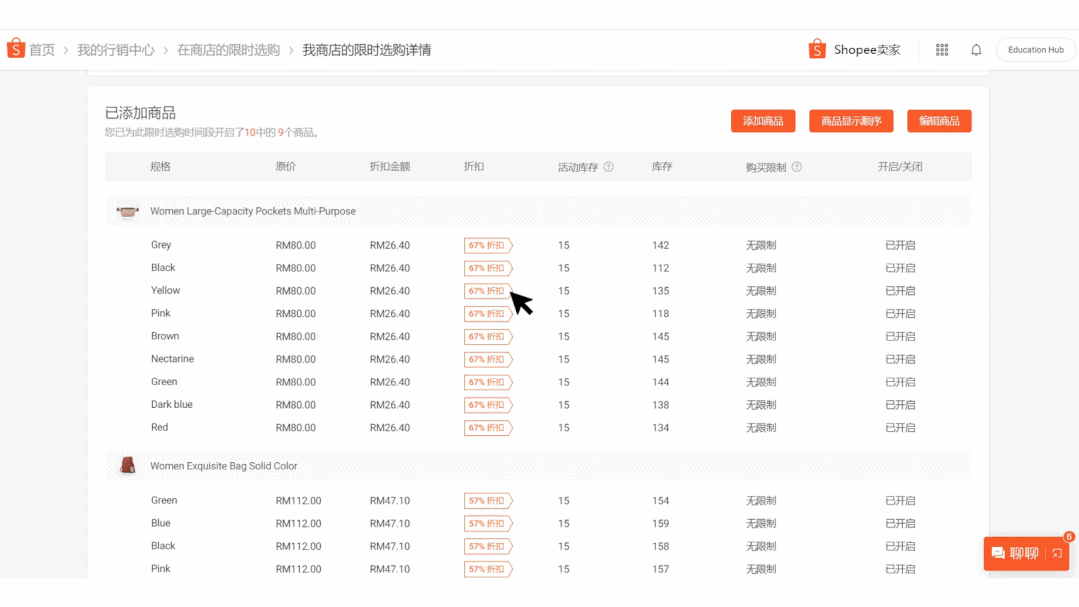Viewport: 1079px width, 607px height.
Task: Open the apps grid icon in the top bar
Action: point(941,48)
